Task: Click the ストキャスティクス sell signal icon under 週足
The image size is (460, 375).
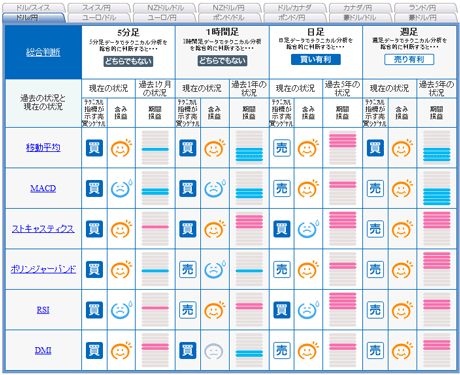Action: click(375, 229)
